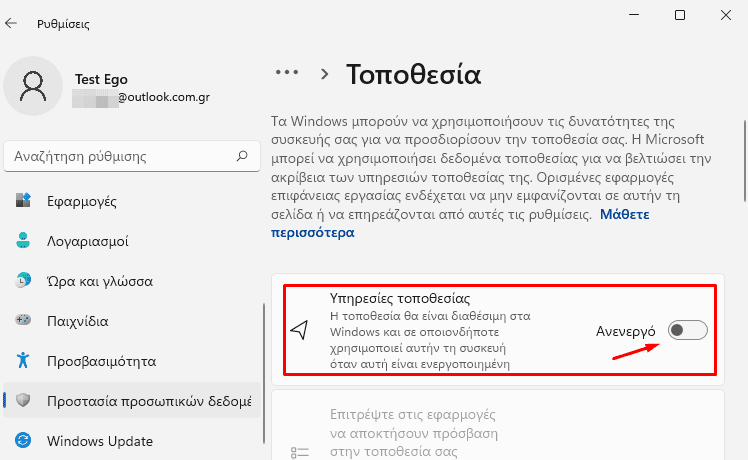Image resolution: width=748 pixels, height=460 pixels.
Task: Click the Windows Update sync icon
Action: coord(23,440)
